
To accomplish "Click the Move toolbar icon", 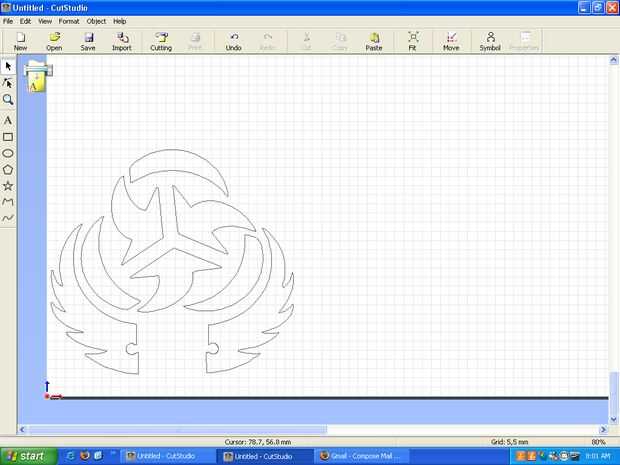I will [451, 41].
